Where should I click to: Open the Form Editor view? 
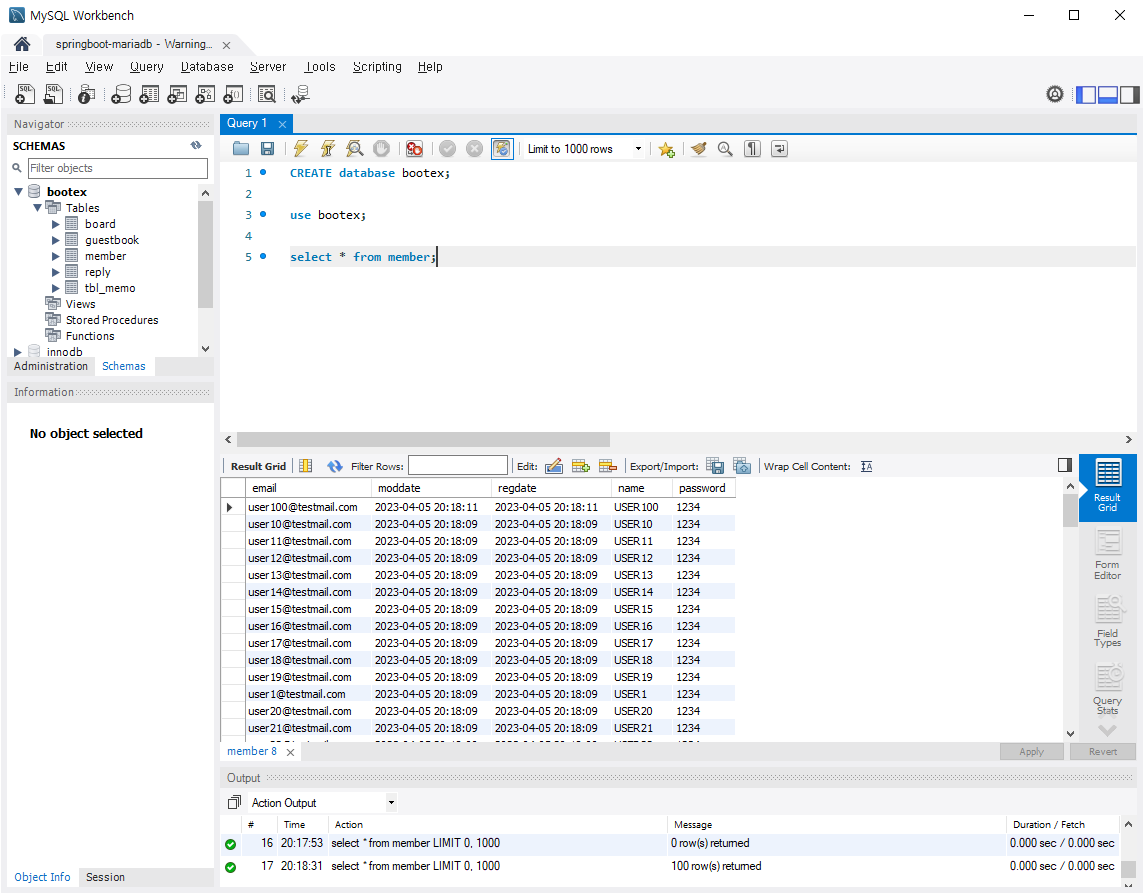[1107, 555]
